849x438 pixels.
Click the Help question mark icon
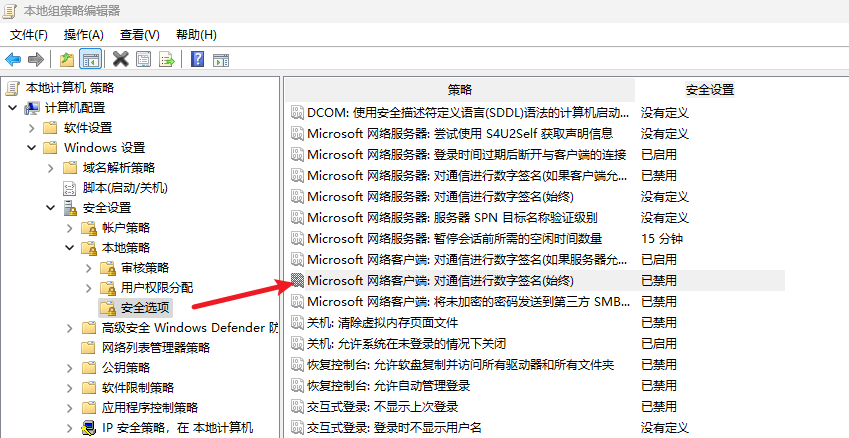[x=198, y=59]
